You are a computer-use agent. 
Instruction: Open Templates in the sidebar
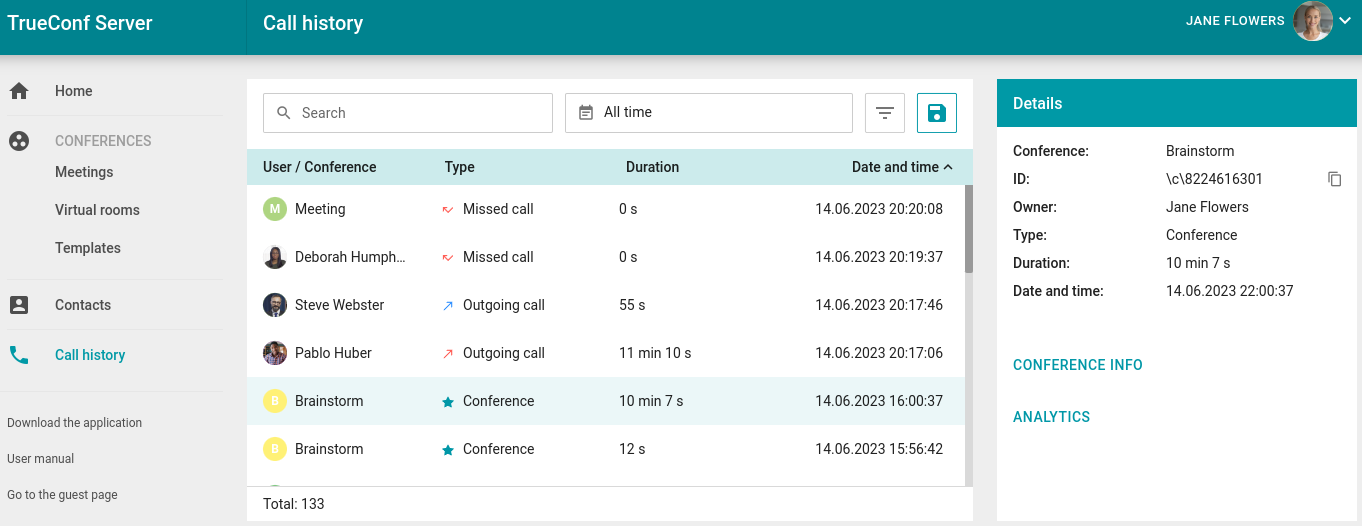(88, 248)
